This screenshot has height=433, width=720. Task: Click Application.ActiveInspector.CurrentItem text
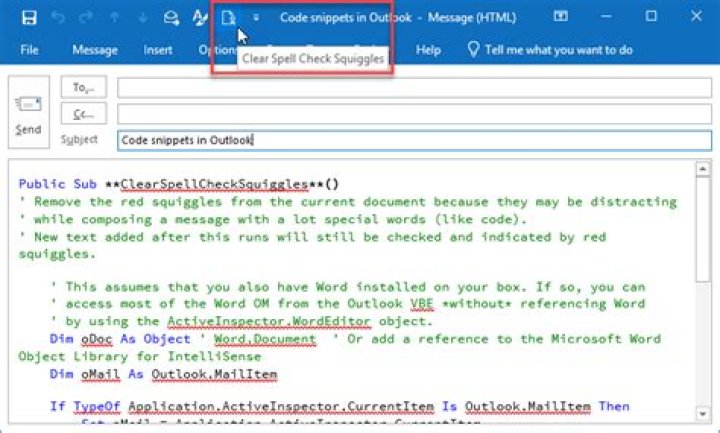[x=281, y=406]
